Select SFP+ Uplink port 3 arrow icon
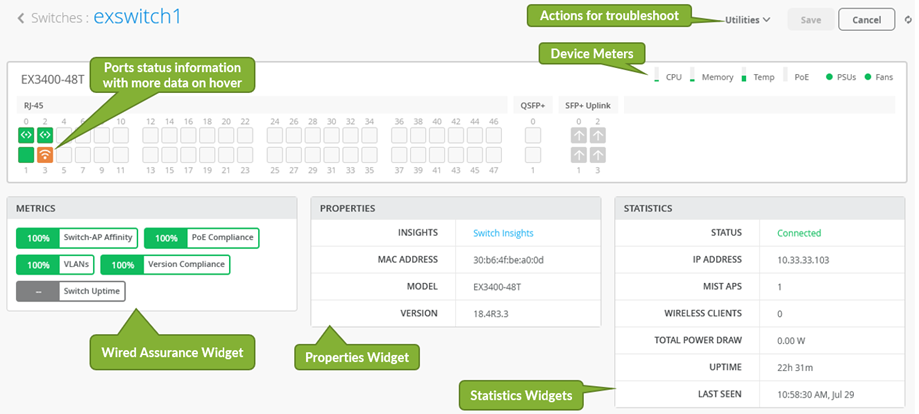 tap(597, 155)
